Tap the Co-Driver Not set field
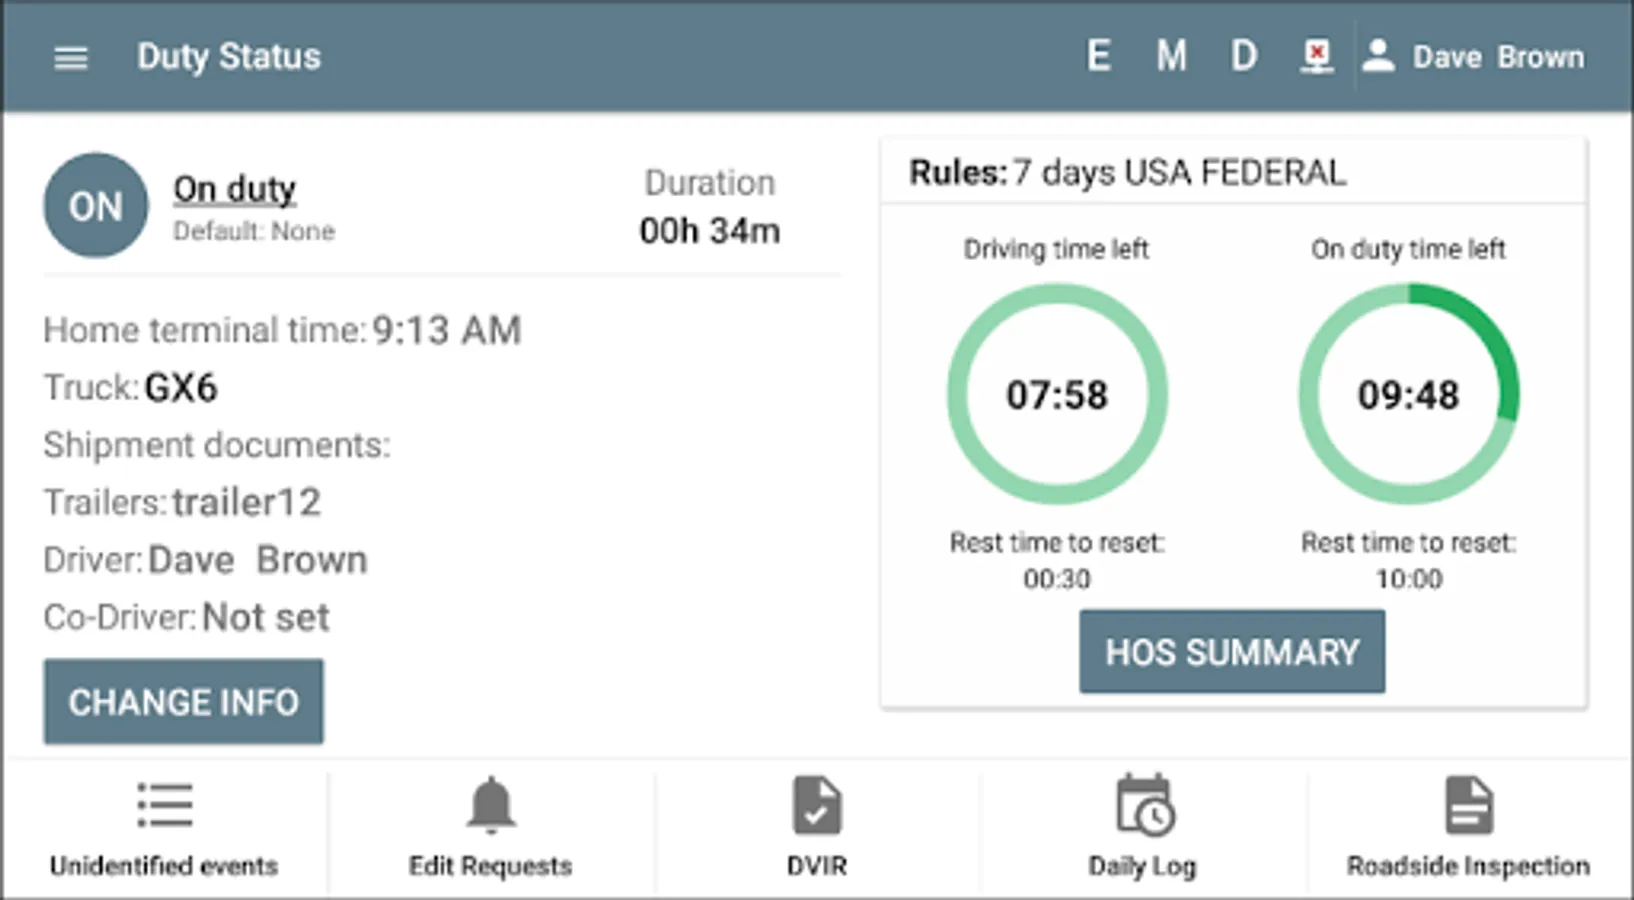 pos(186,617)
